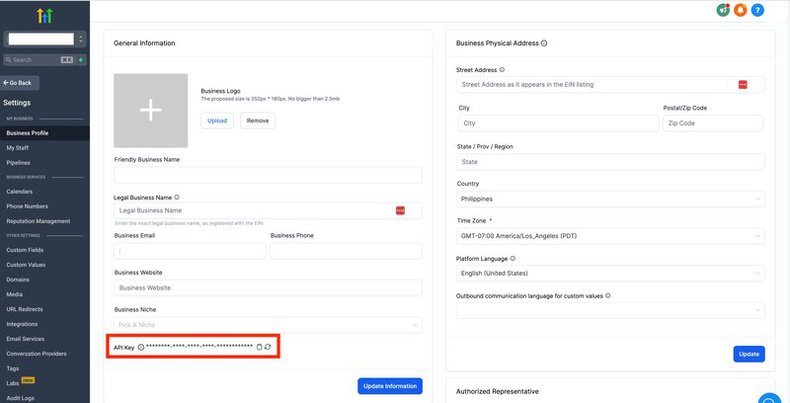Open the Country dropdown showing Philippines

pos(610,199)
